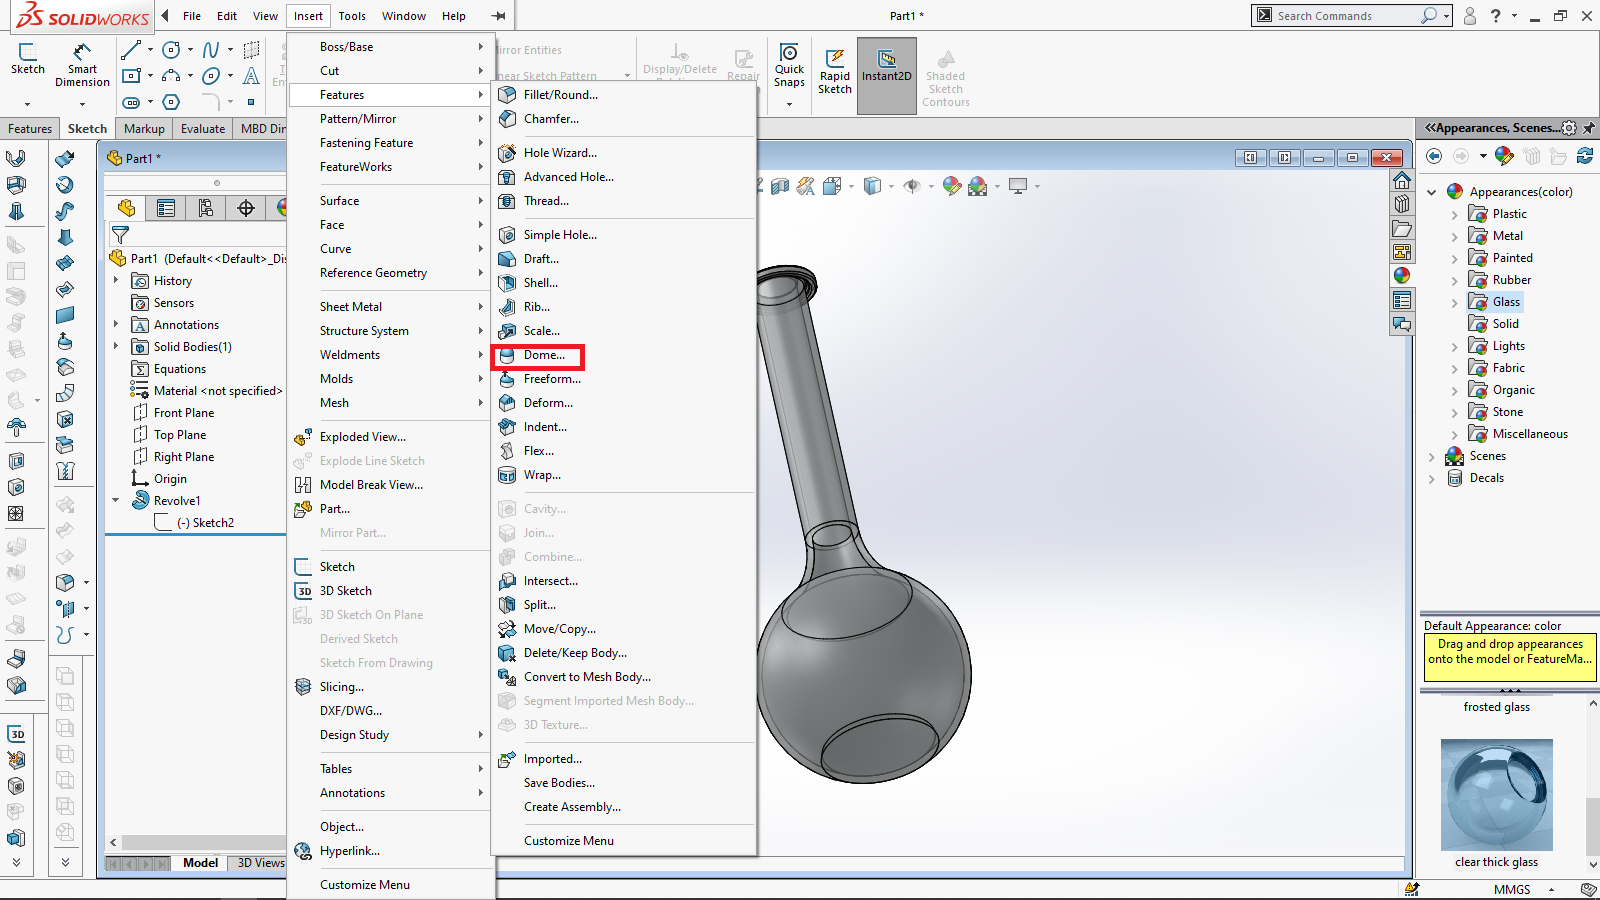Expand the Glass appearance folder

[x=1454, y=302]
